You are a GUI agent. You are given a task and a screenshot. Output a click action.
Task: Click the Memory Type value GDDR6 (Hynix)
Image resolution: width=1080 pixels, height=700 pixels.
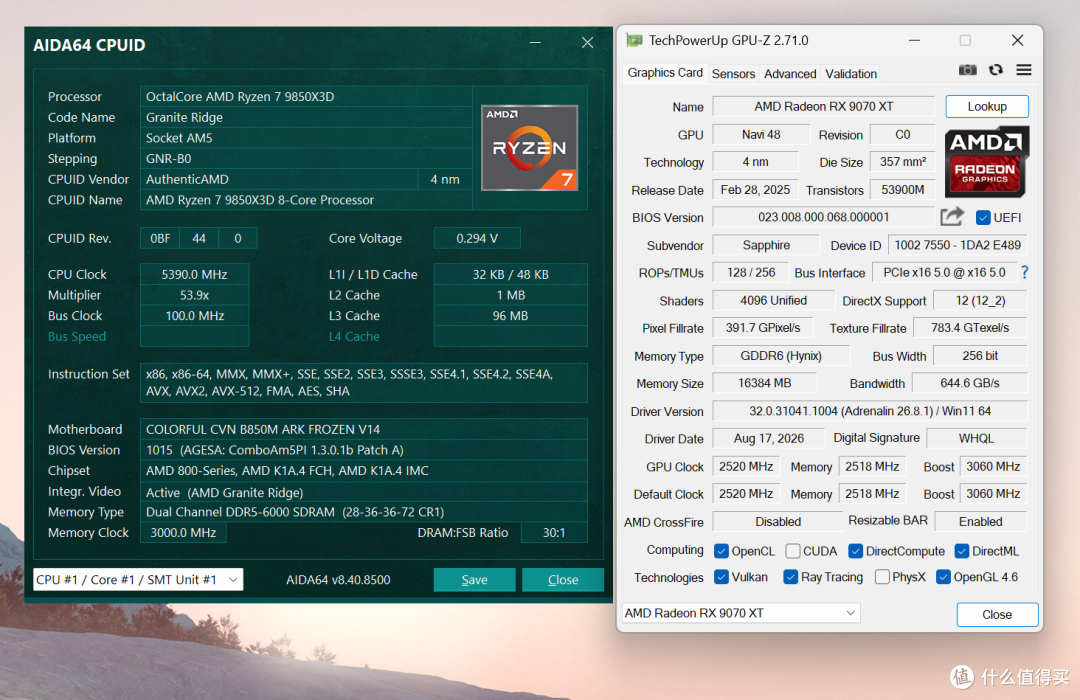[x=781, y=356]
